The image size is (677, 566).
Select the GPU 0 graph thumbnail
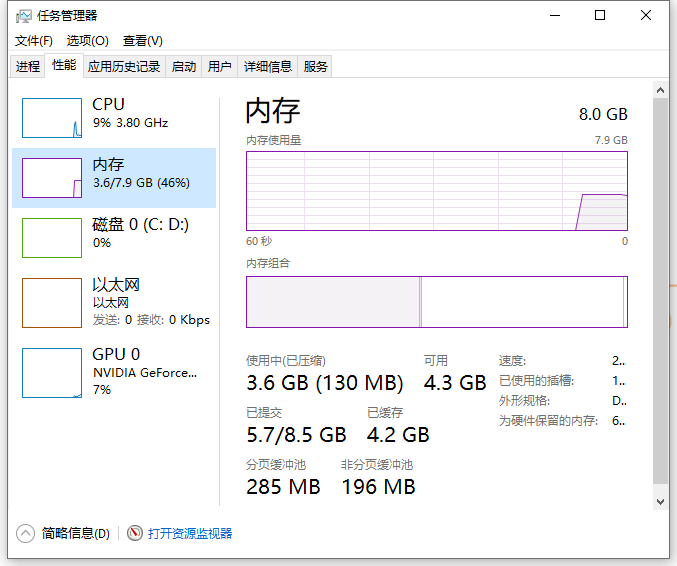51,373
